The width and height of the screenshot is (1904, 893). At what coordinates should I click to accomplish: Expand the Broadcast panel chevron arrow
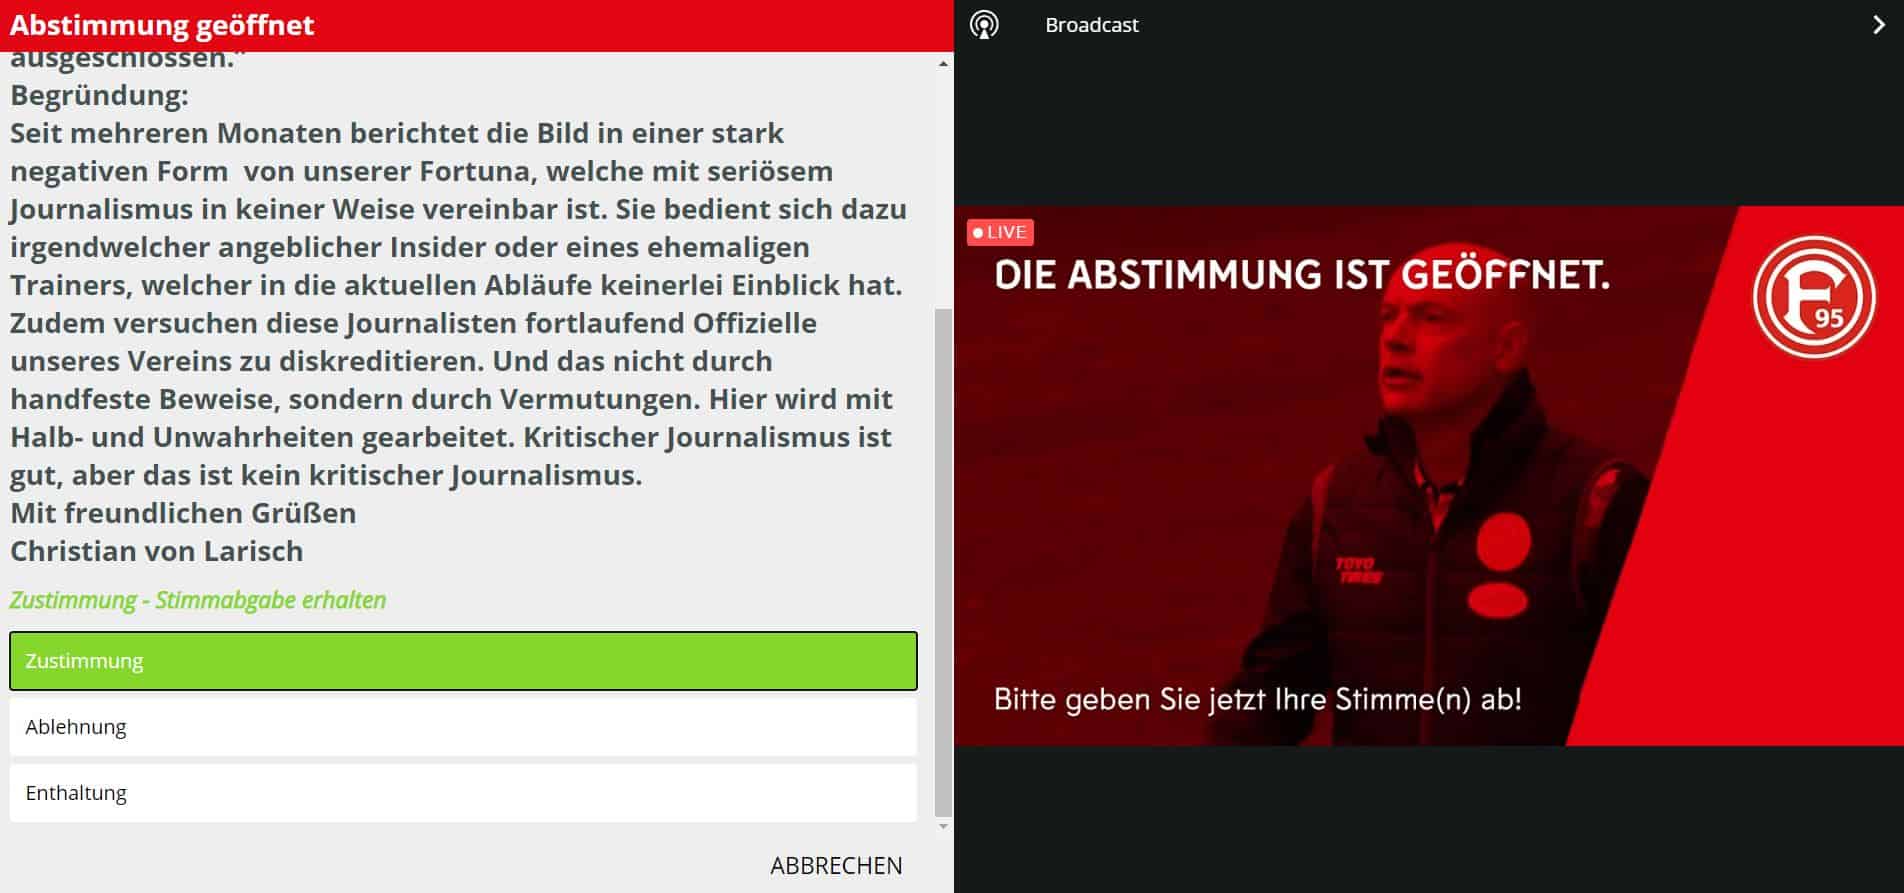click(1878, 25)
